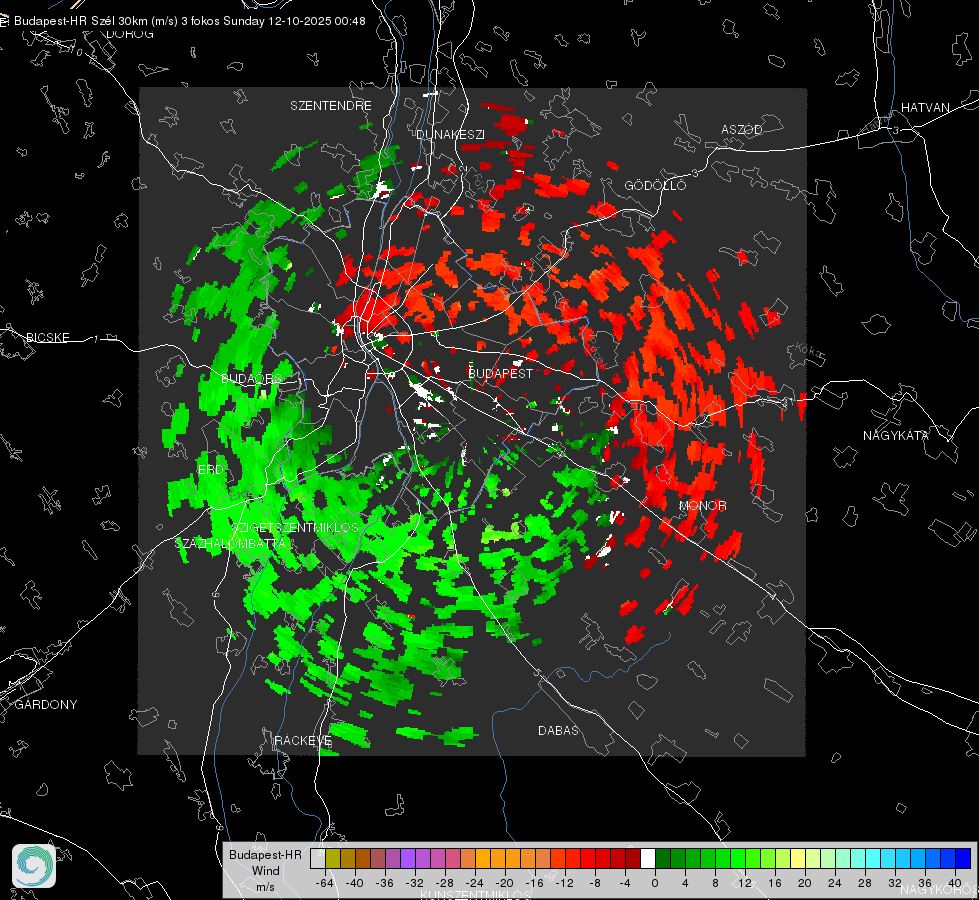Click the BUDAÖRS town label

[x=252, y=379]
